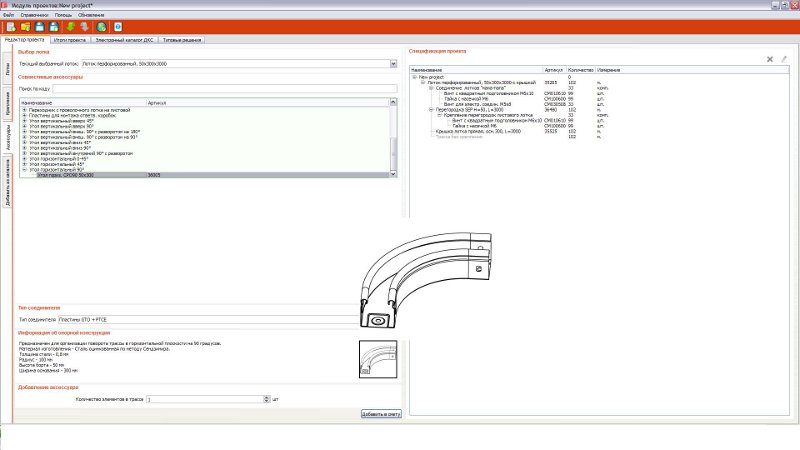800x450 pixels.
Task: Increase element quantity with spinner up arrow
Action: coord(265,396)
